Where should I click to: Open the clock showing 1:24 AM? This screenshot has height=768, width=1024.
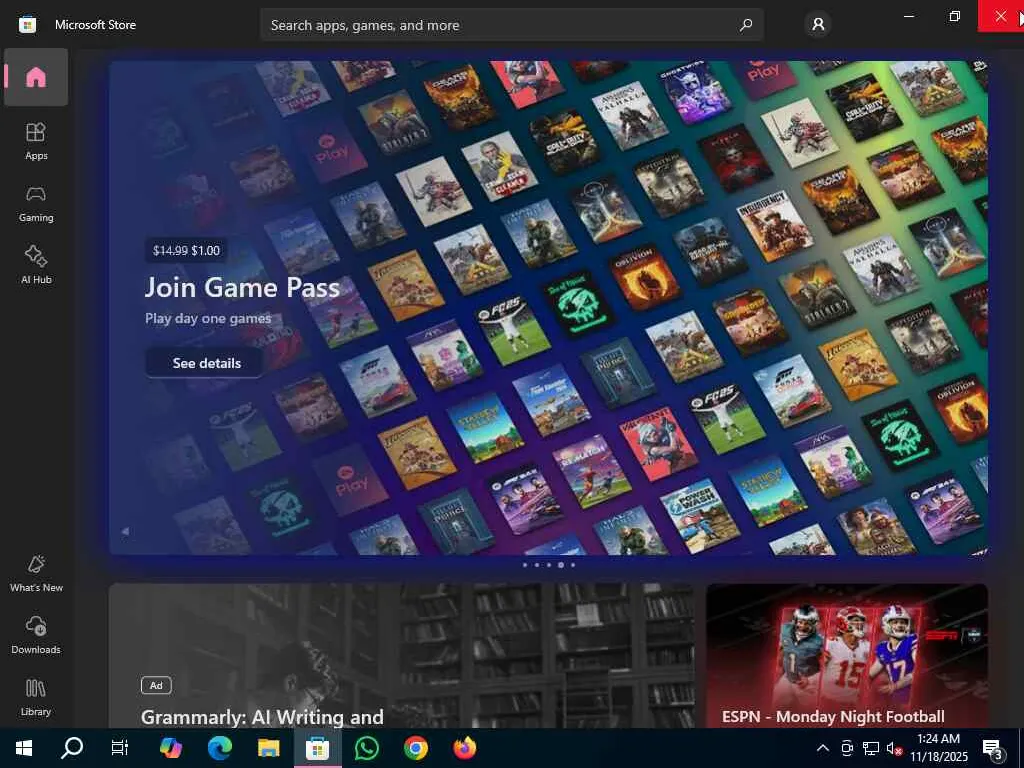[938, 748]
